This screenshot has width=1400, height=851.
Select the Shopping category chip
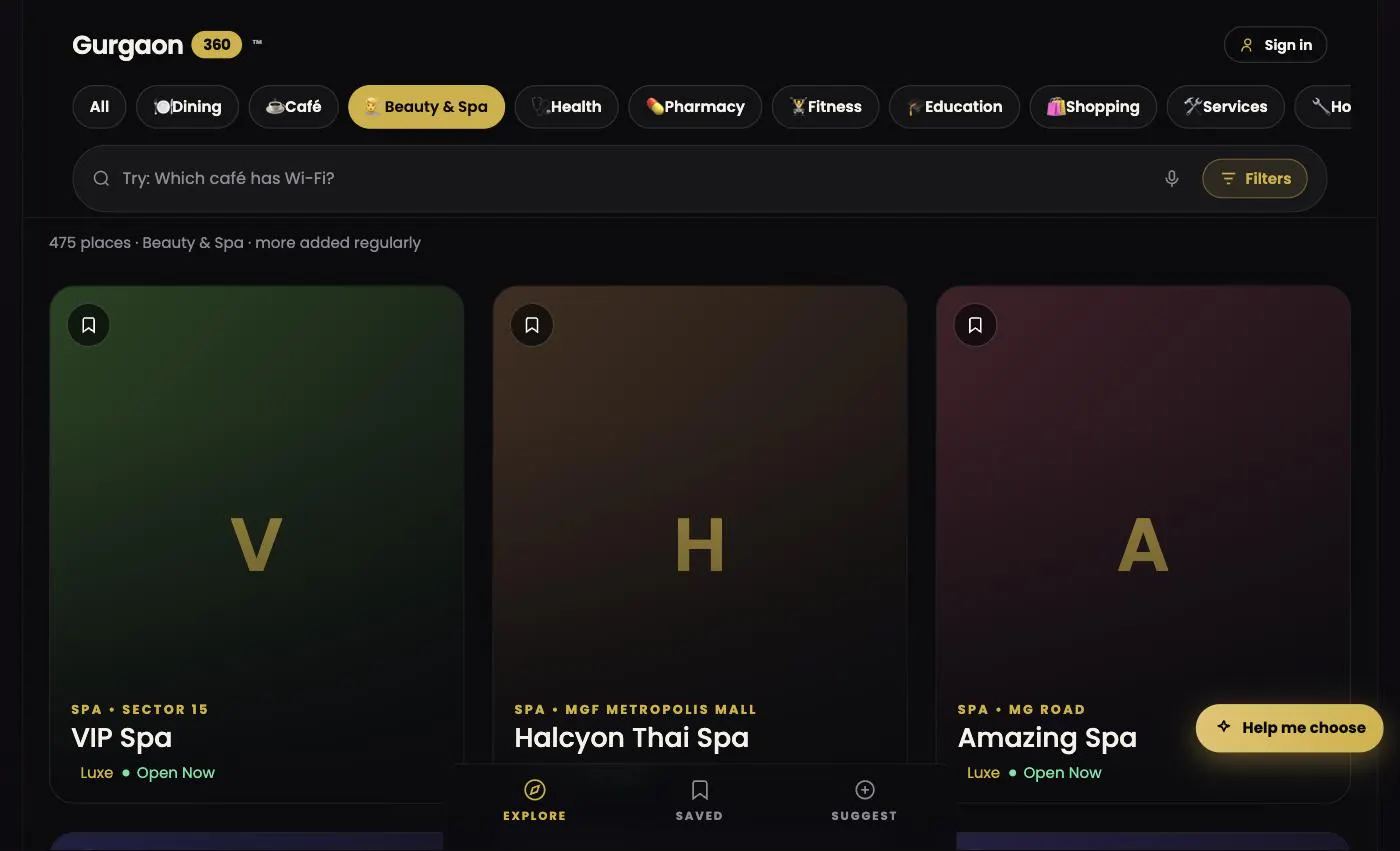[x=1093, y=107]
